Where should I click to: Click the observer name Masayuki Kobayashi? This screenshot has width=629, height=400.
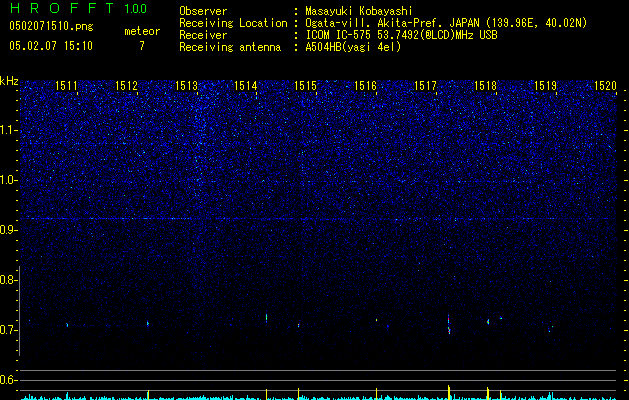(x=358, y=11)
